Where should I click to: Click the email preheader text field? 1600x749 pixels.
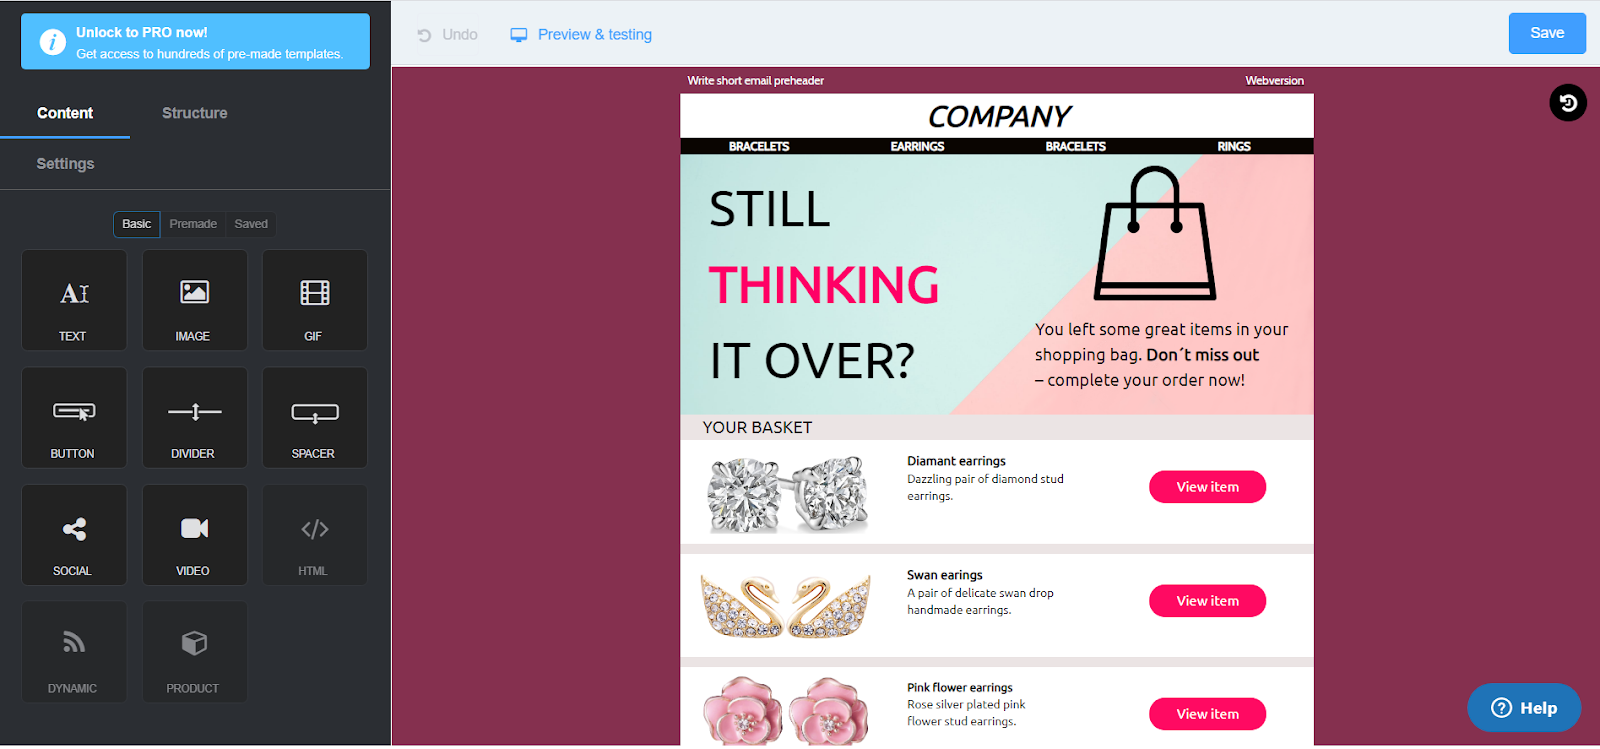(756, 81)
